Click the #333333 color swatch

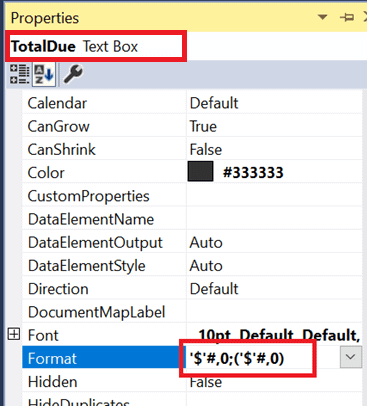pyautogui.click(x=200, y=171)
